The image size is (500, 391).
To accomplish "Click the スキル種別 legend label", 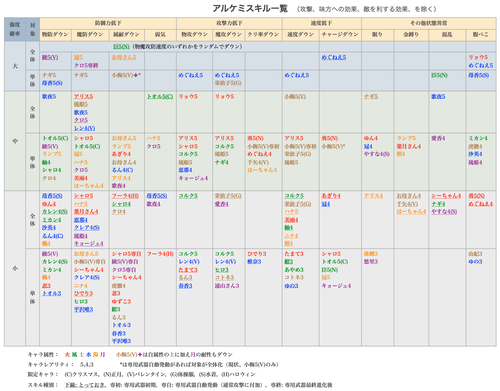I will click(43, 385).
